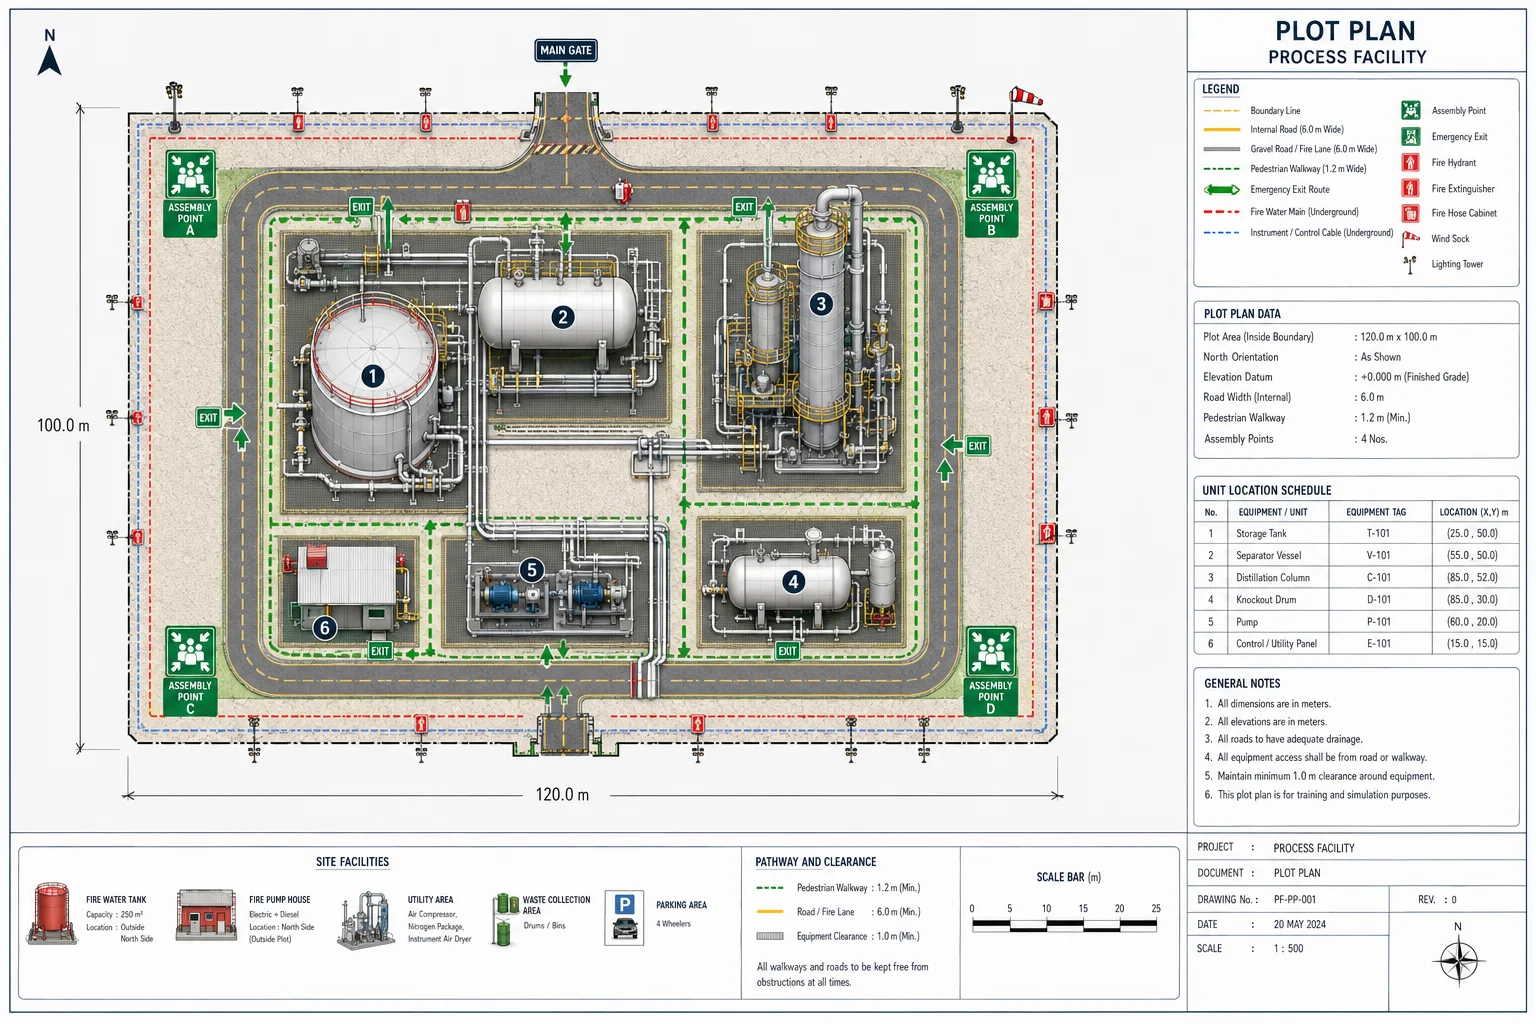Click marker 2 on the separator vessel
The image size is (1536, 1024).
click(563, 317)
